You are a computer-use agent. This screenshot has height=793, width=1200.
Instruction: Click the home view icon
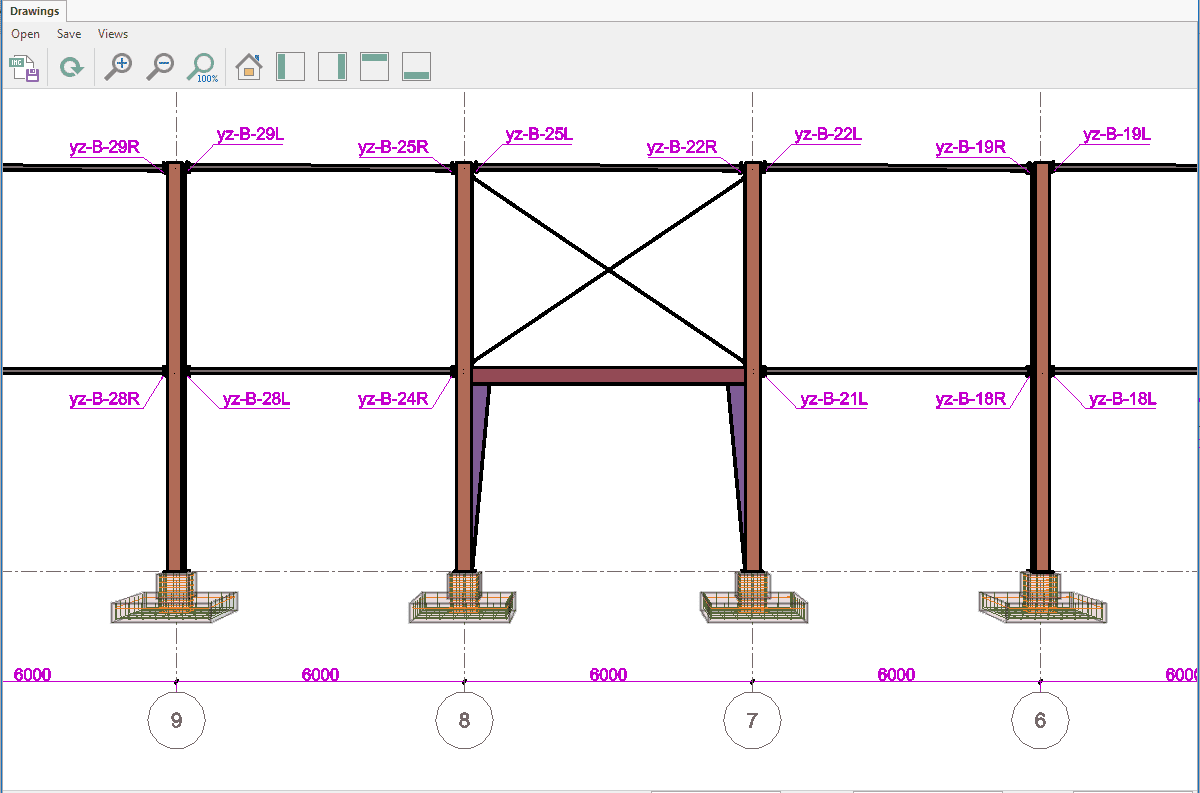248,67
